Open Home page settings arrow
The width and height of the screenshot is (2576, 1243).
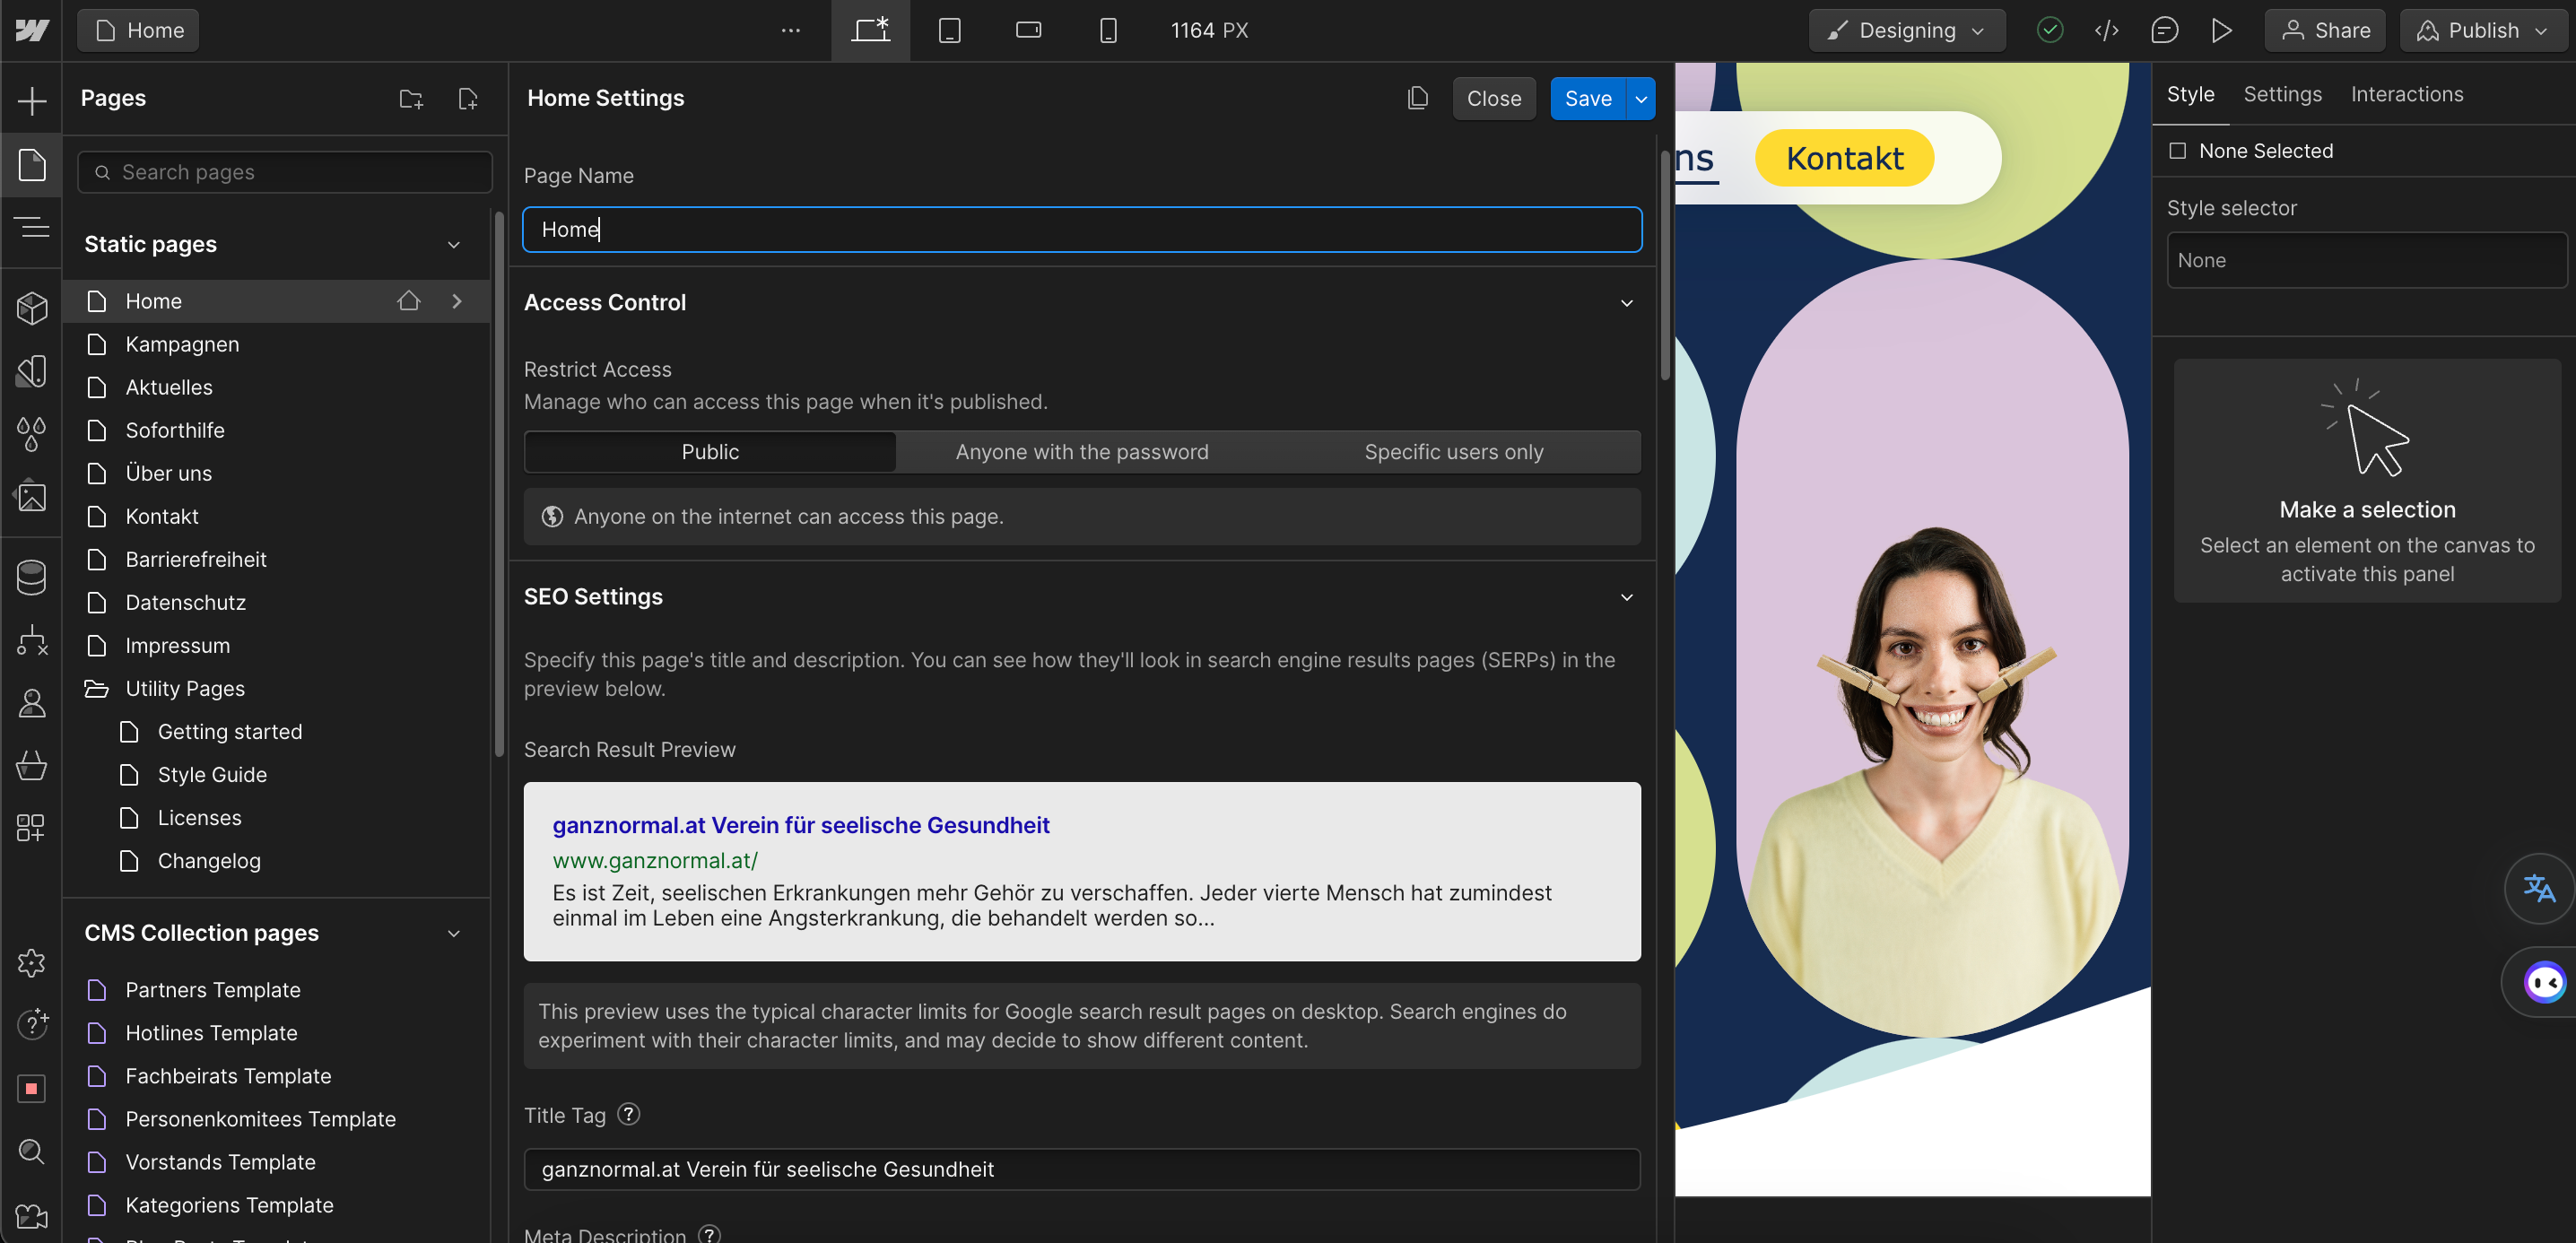pyautogui.click(x=457, y=301)
